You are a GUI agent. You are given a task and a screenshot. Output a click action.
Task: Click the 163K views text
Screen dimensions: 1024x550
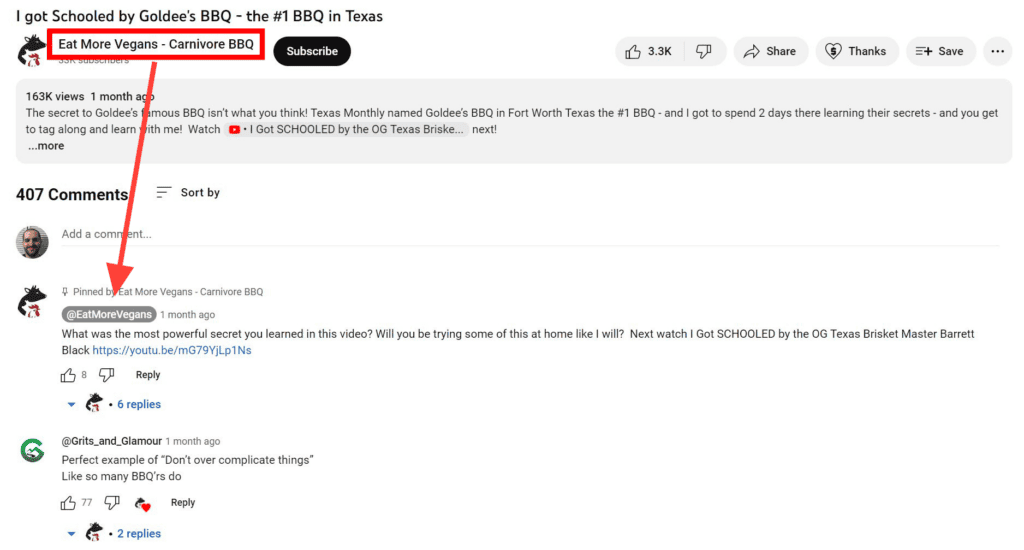pos(55,97)
